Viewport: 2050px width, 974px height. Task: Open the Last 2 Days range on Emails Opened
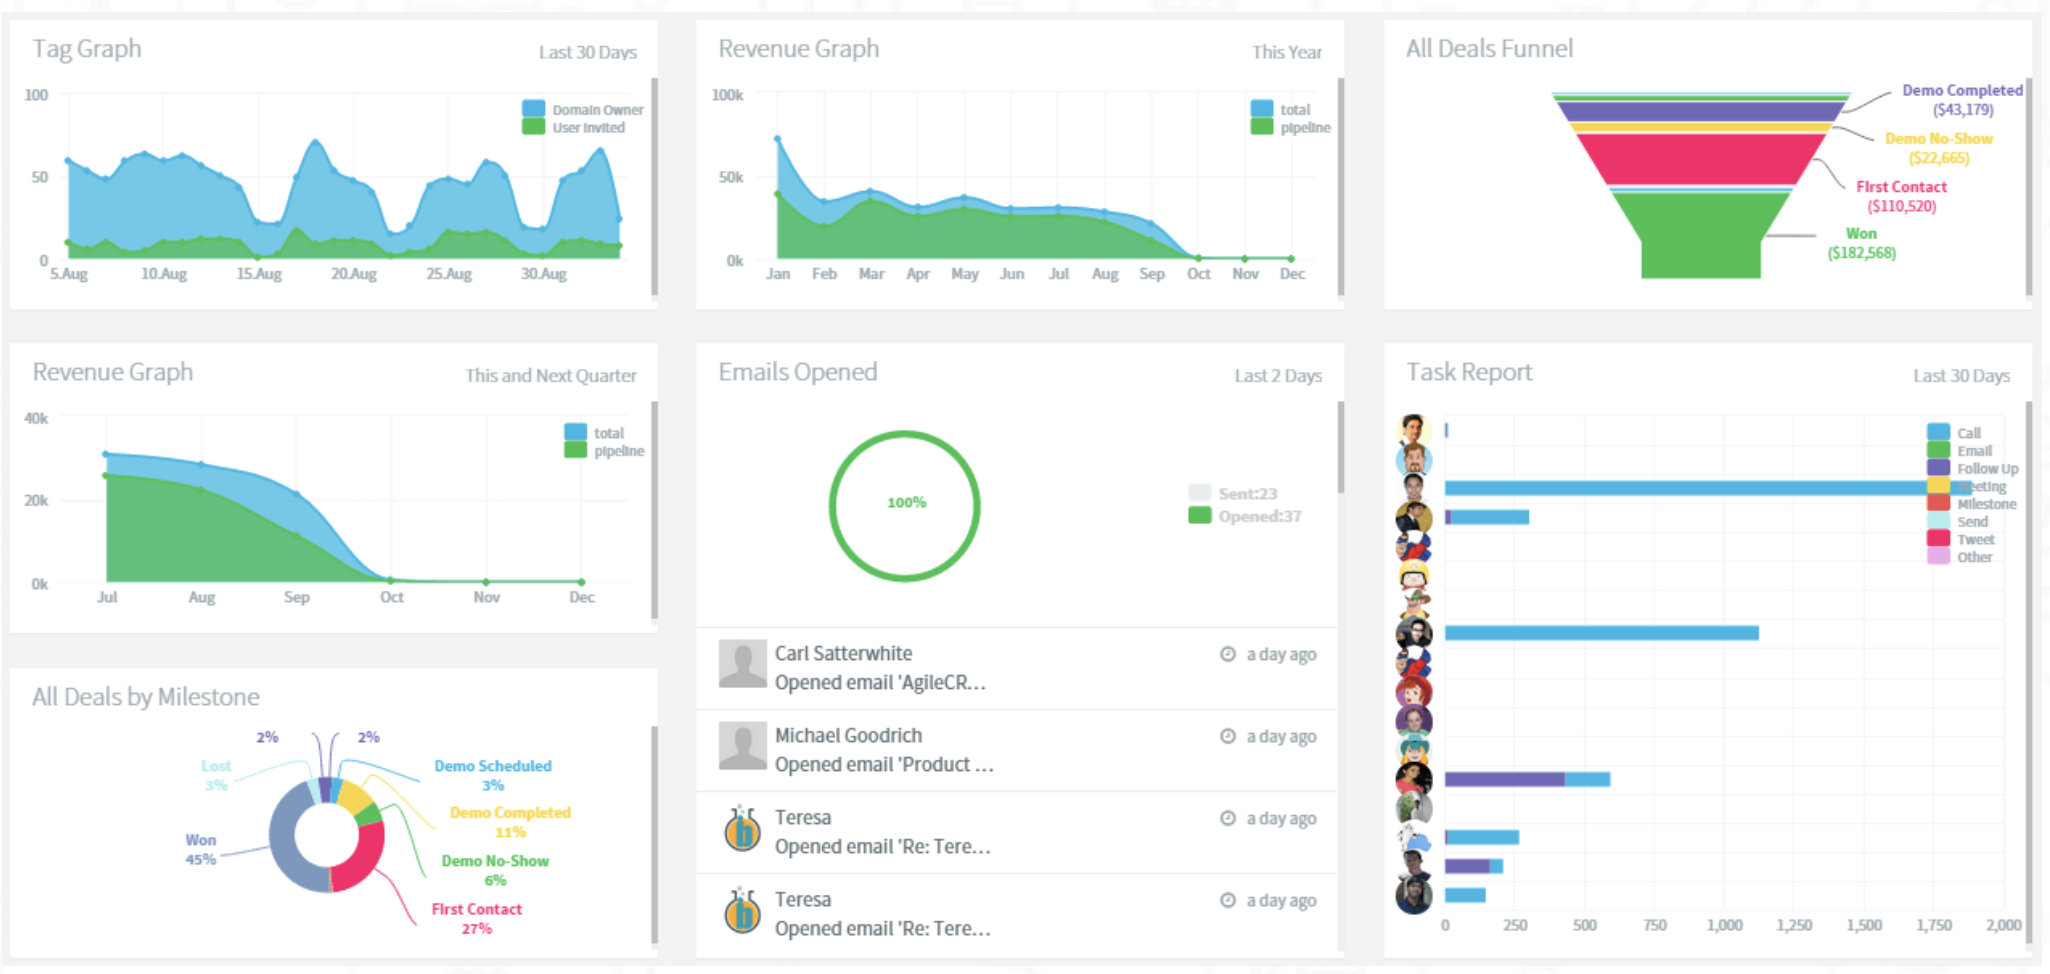pyautogui.click(x=1277, y=376)
